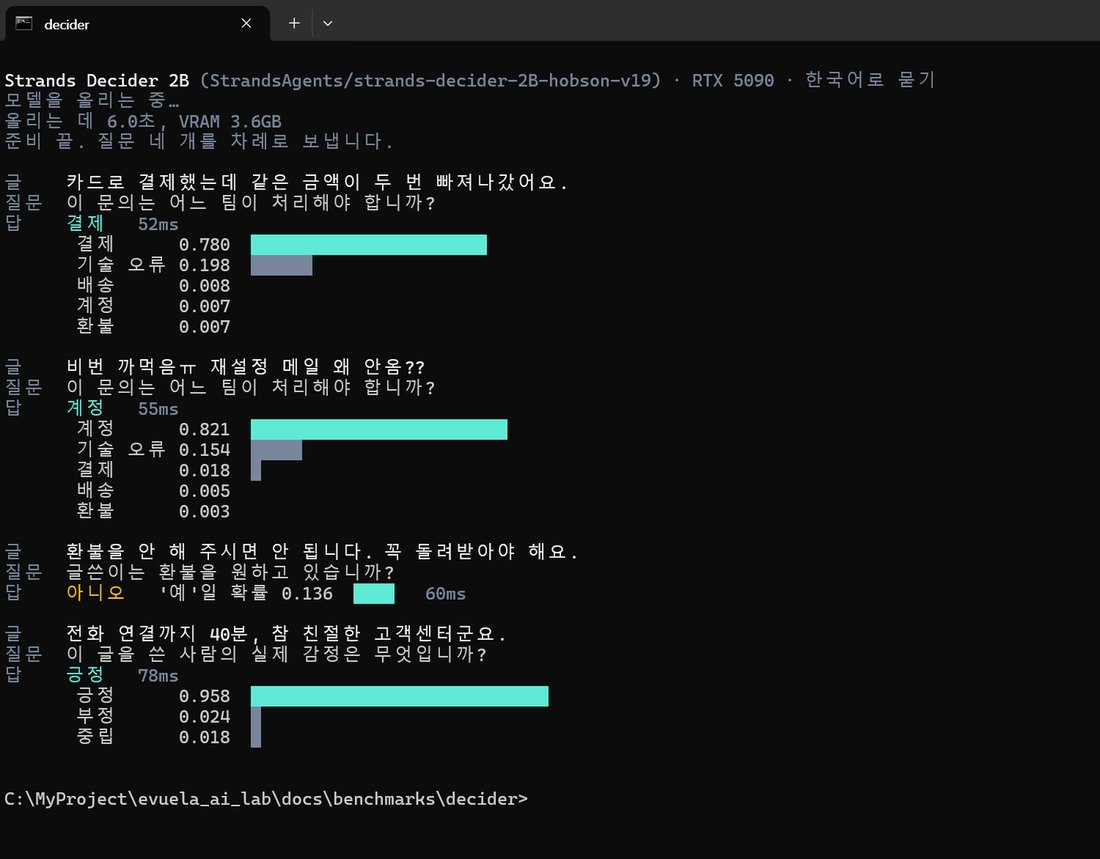This screenshot has width=1100, height=859.
Task: Click the RTX 5090 text
Action: 732,81
